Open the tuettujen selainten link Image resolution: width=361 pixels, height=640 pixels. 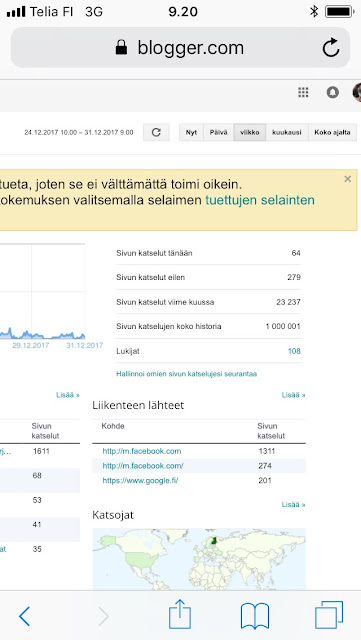pos(260,200)
